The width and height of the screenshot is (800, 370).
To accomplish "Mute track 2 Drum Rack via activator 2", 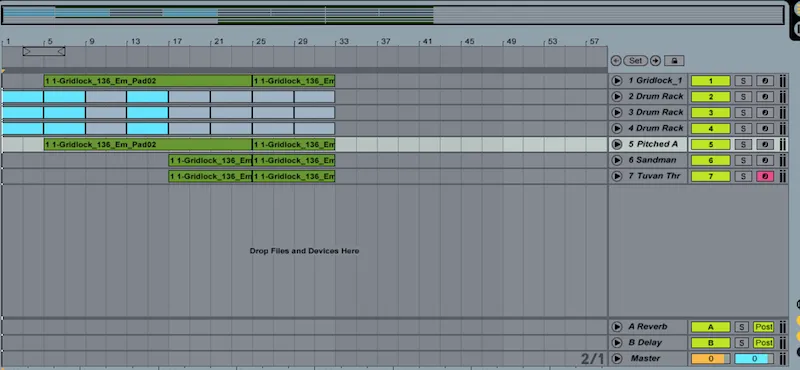I will [x=711, y=96].
